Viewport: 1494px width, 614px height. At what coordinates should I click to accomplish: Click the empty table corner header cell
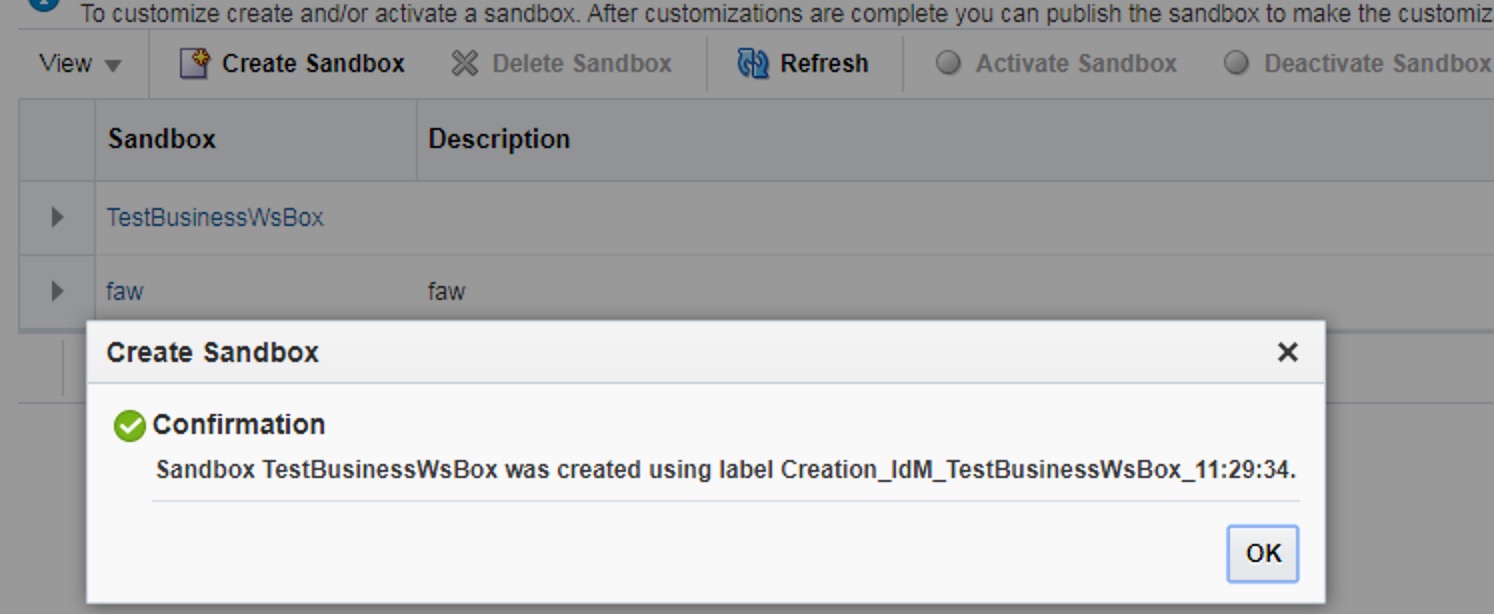(x=57, y=139)
